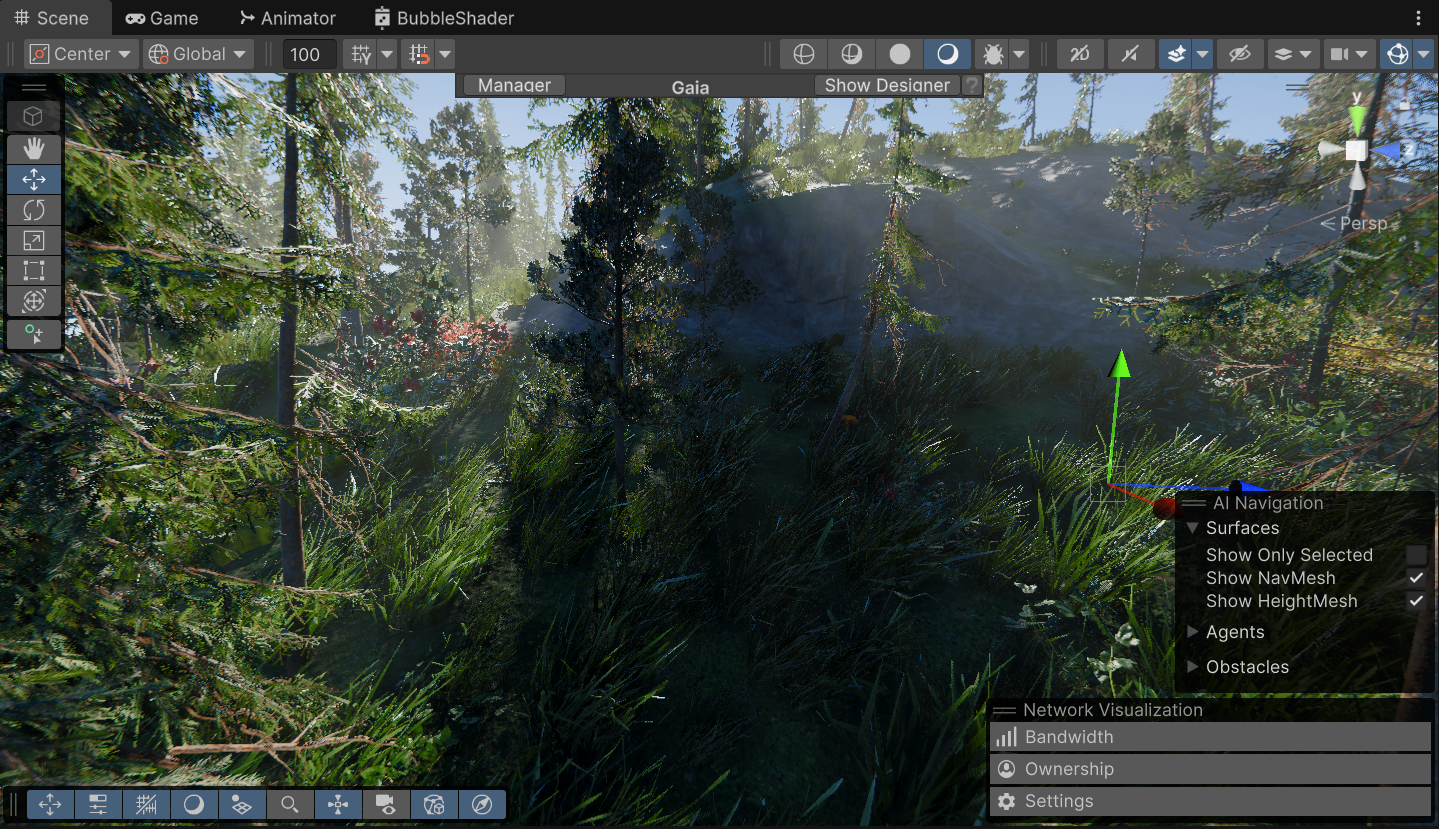Screen dimensions: 1439x829
Task: Click the magnifier search icon in bottom overlay
Action: click(x=290, y=804)
